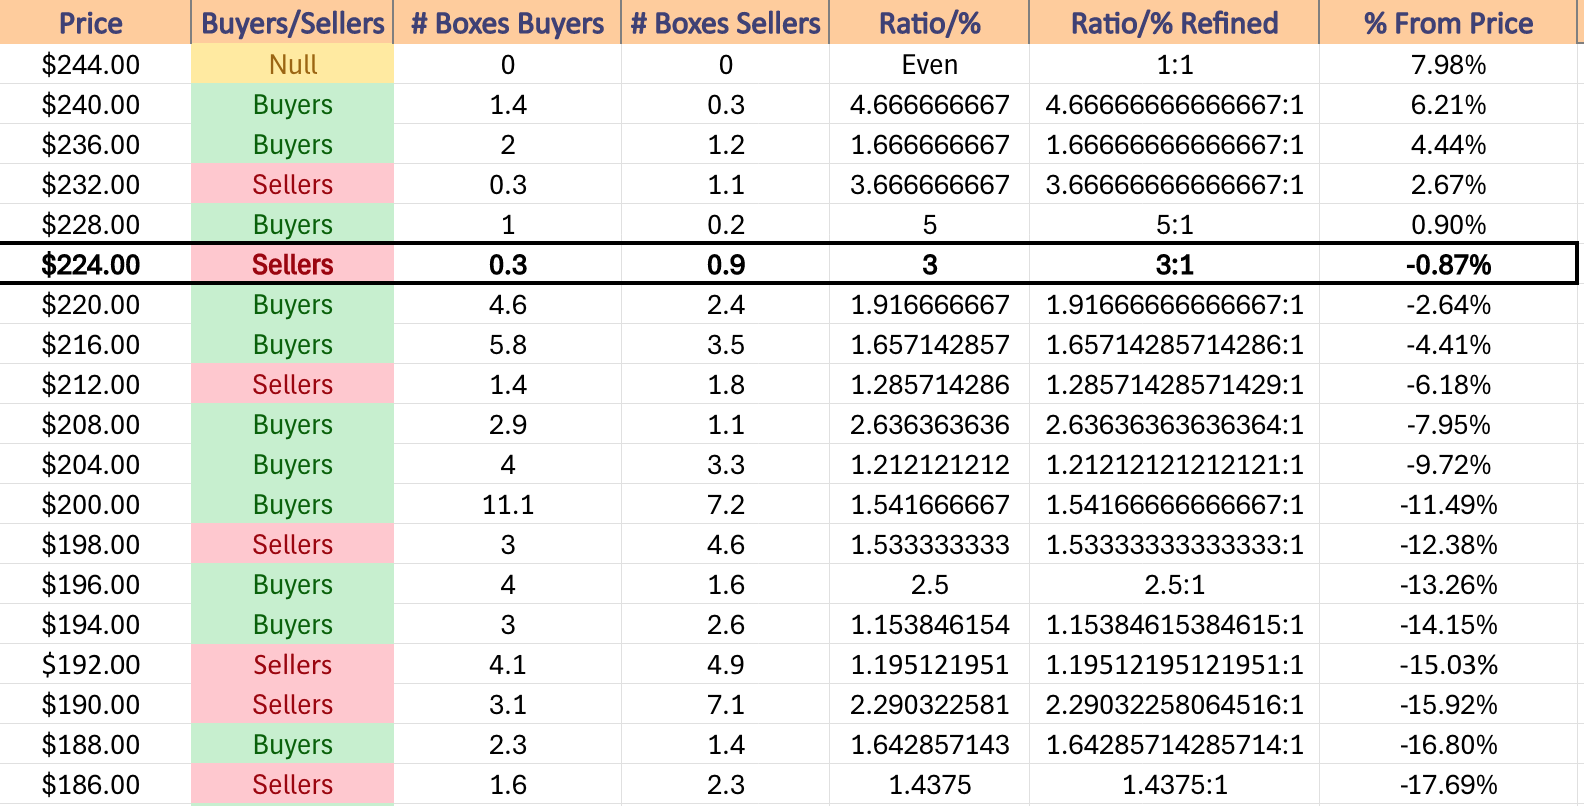Select the 2.5:1 refined ratio cell
Image resolution: width=1584 pixels, height=806 pixels.
pos(1175,585)
